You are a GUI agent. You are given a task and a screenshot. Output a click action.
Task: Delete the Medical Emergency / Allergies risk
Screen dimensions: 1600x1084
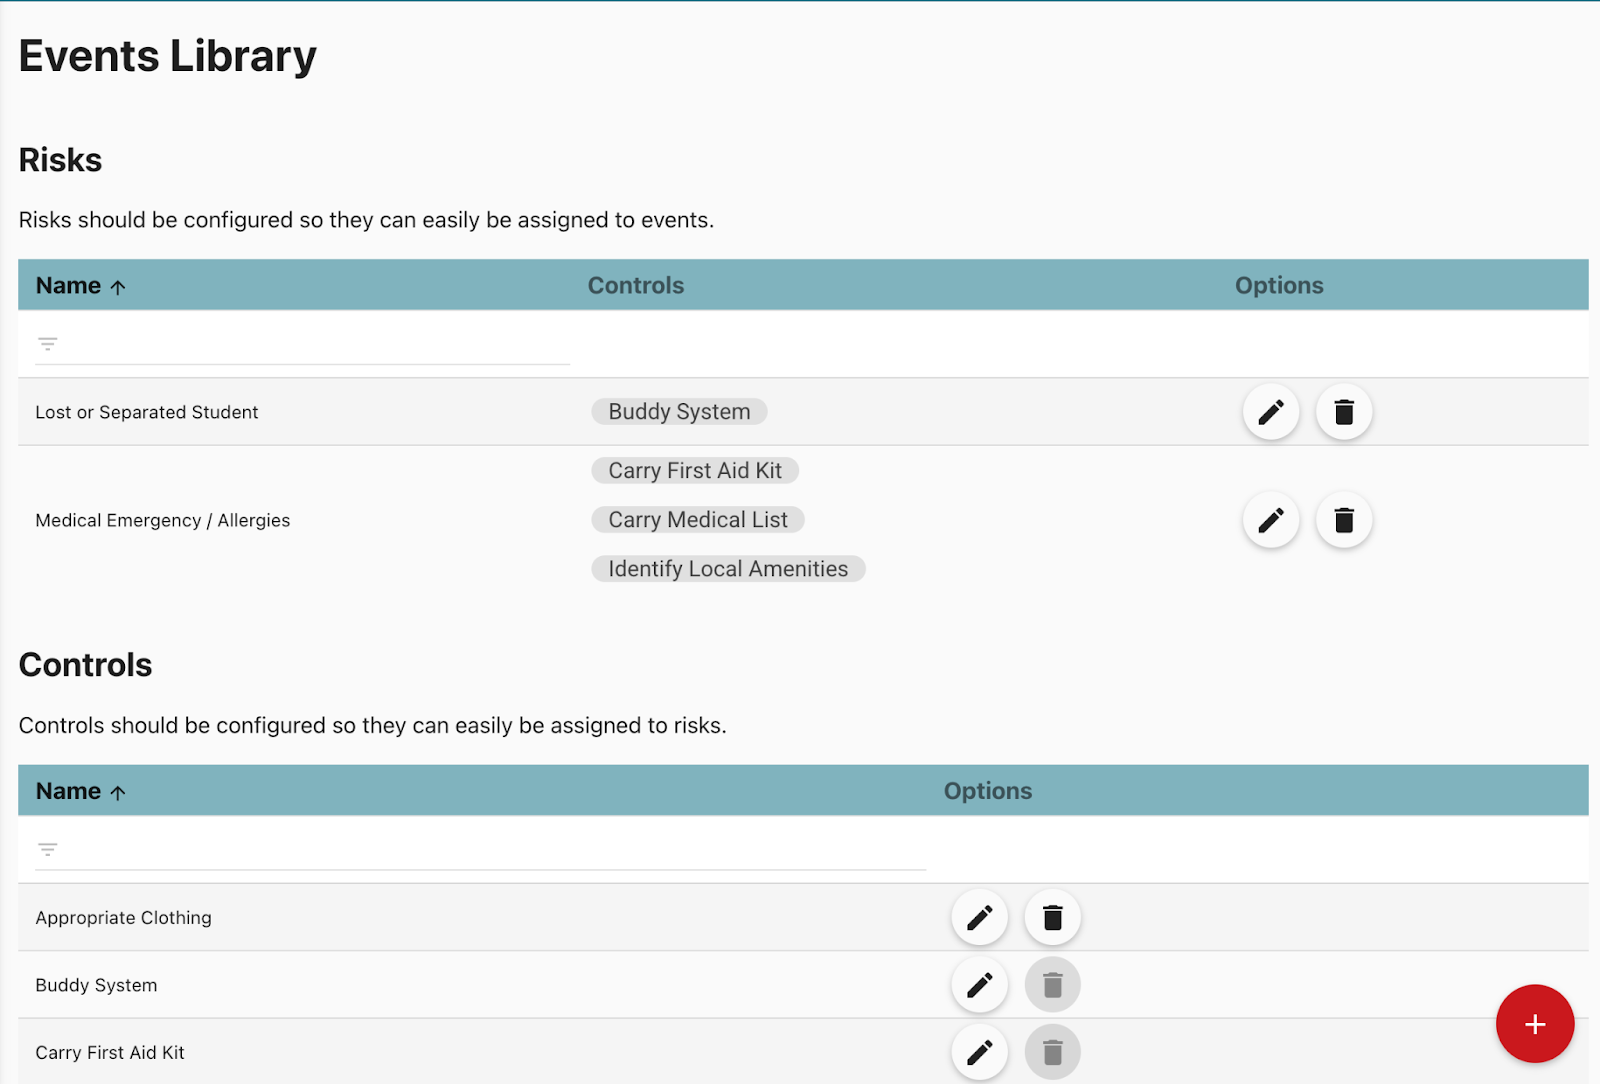tap(1344, 520)
